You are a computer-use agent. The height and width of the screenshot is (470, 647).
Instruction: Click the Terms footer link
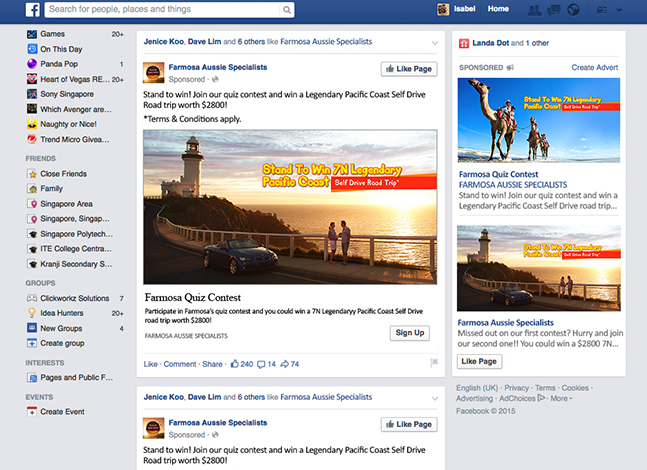[x=545, y=388]
